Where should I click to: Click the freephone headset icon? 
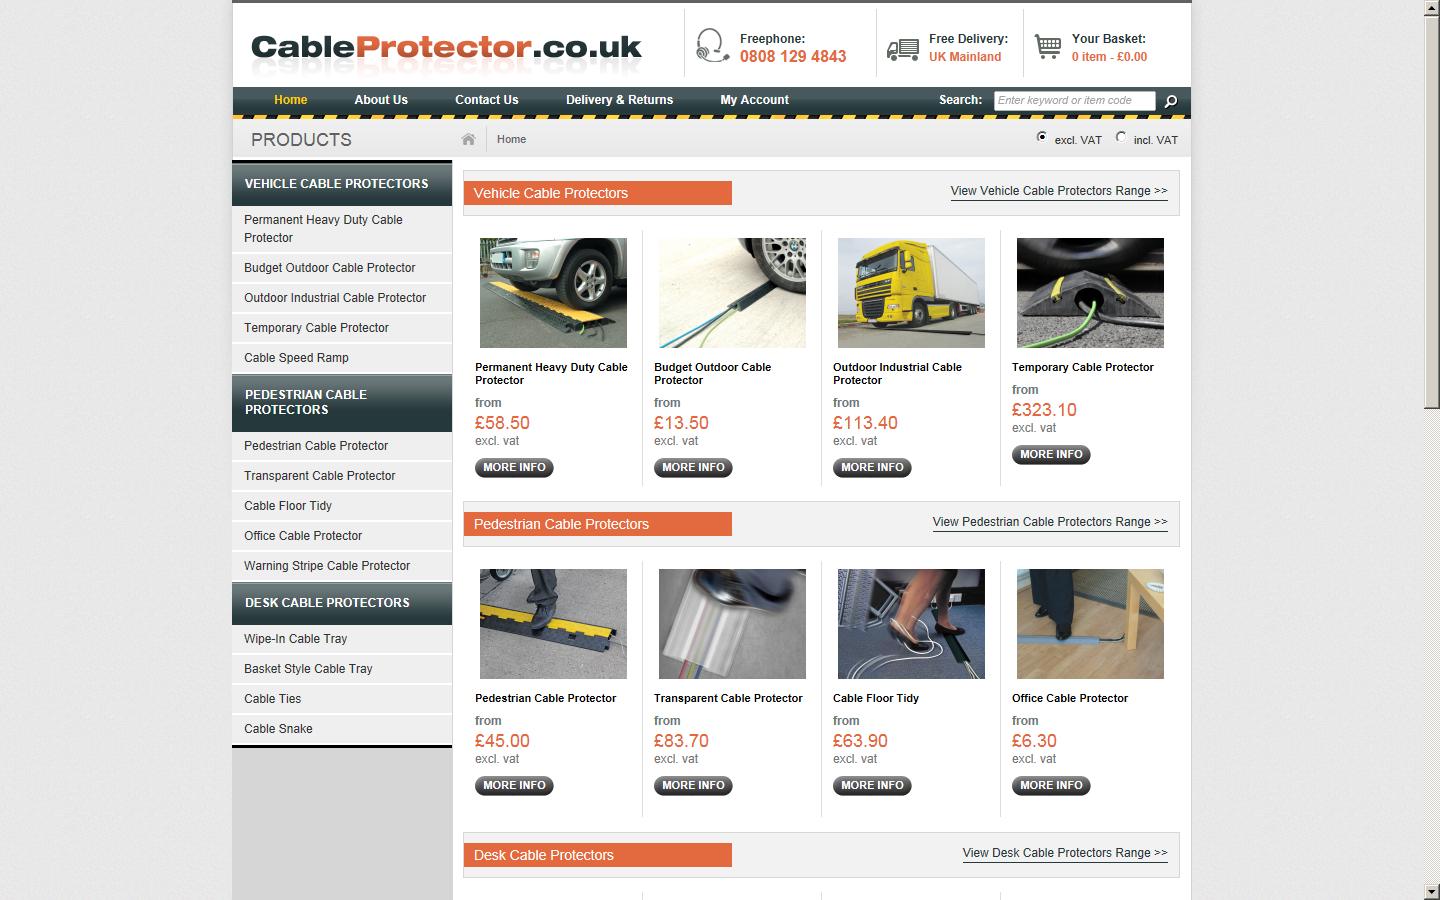[x=712, y=46]
